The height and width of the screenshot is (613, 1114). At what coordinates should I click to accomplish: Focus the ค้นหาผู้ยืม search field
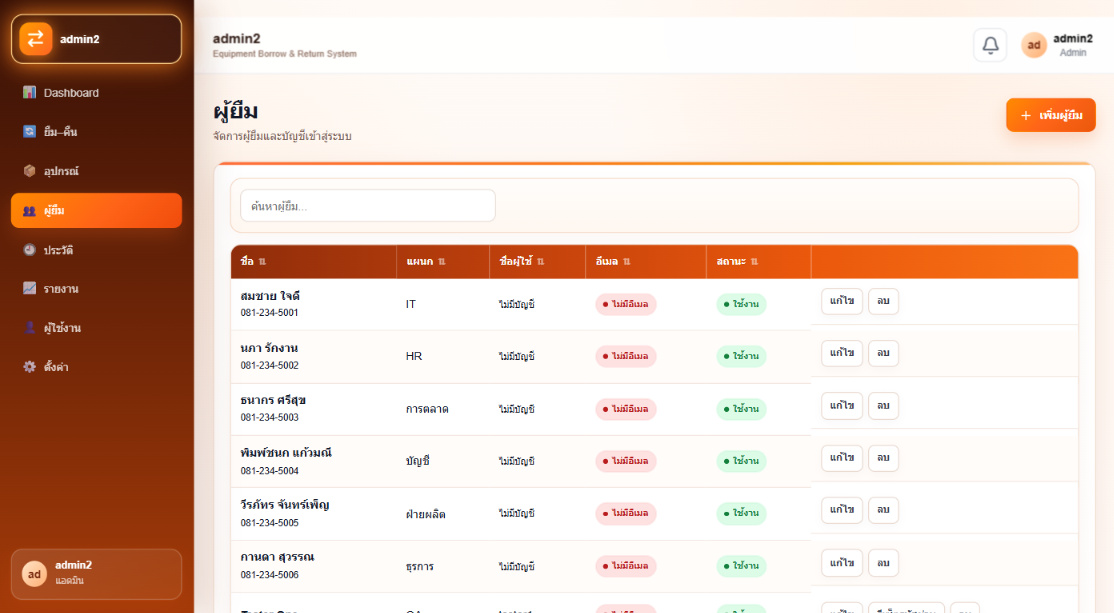[368, 206]
